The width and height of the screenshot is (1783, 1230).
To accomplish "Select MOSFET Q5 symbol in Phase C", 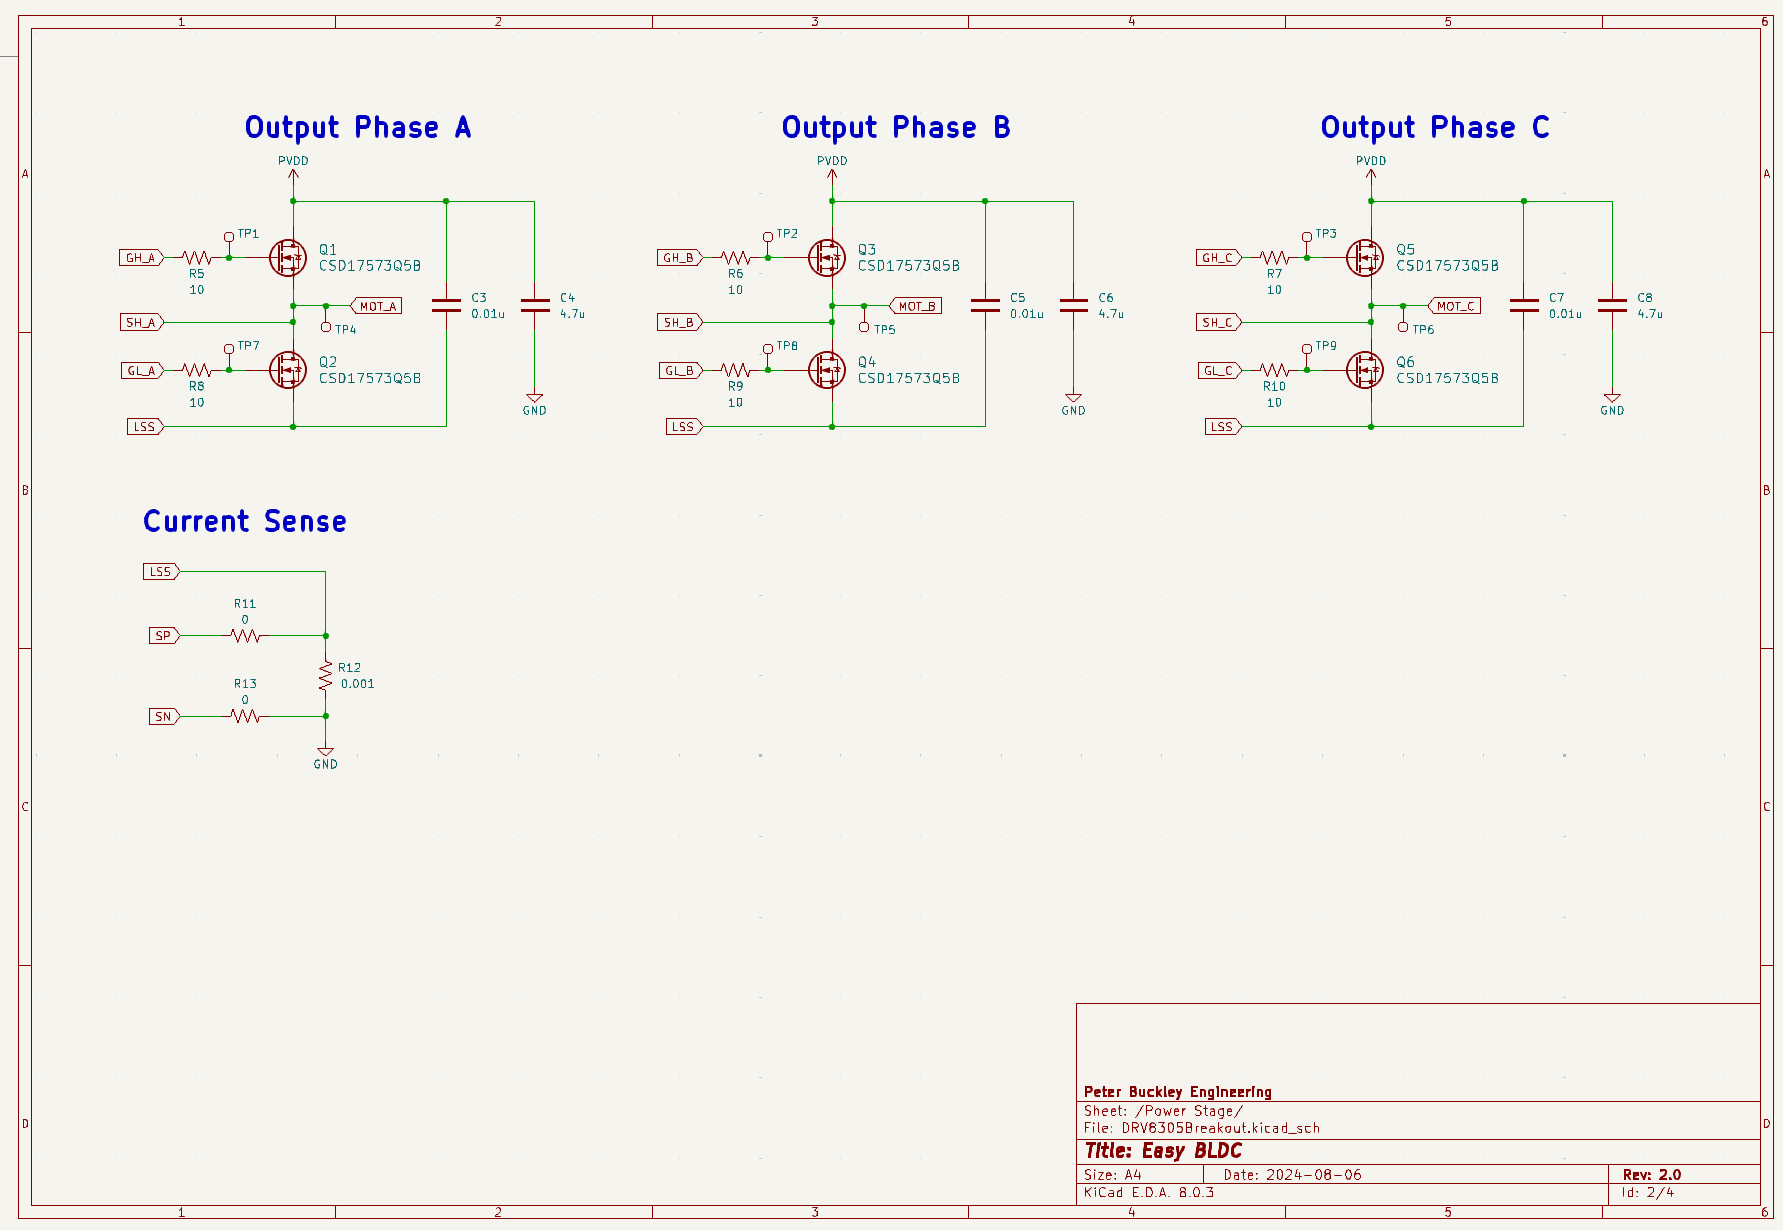I will (x=1366, y=258).
